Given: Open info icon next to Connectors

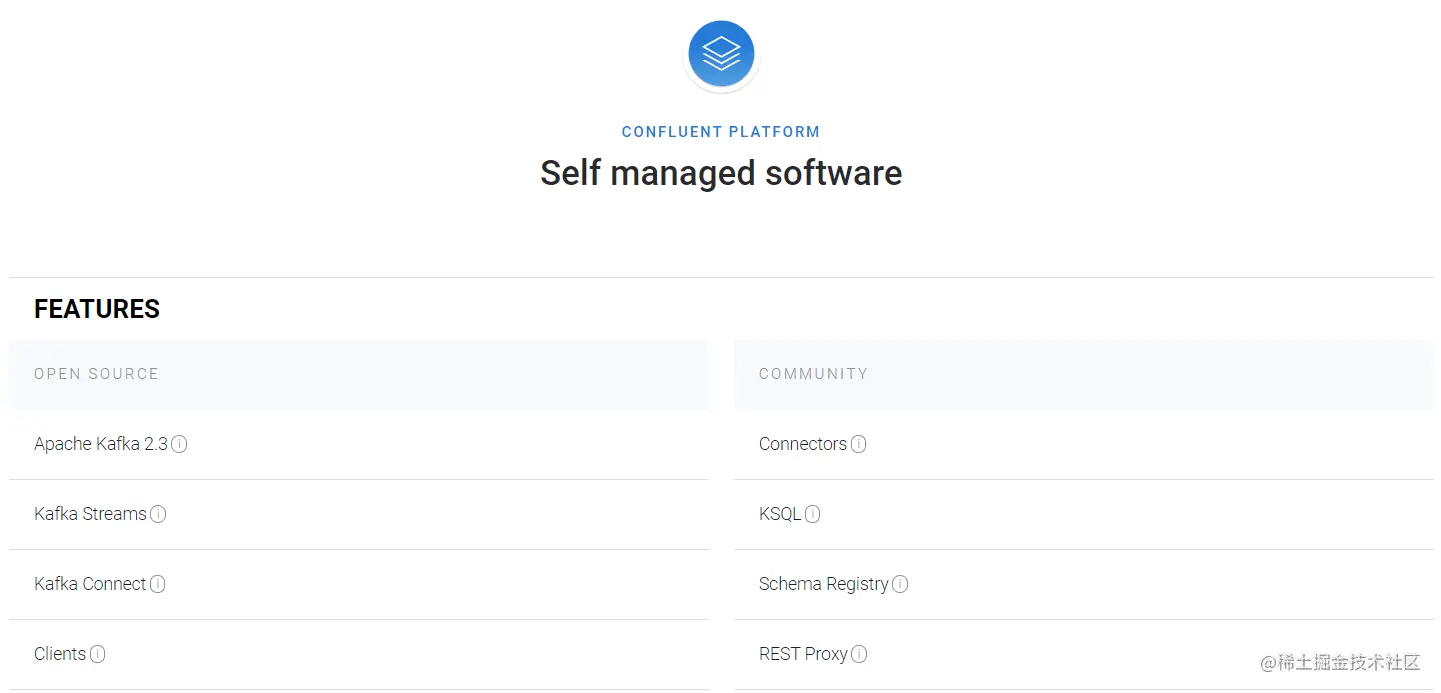Looking at the screenshot, I should [x=858, y=444].
